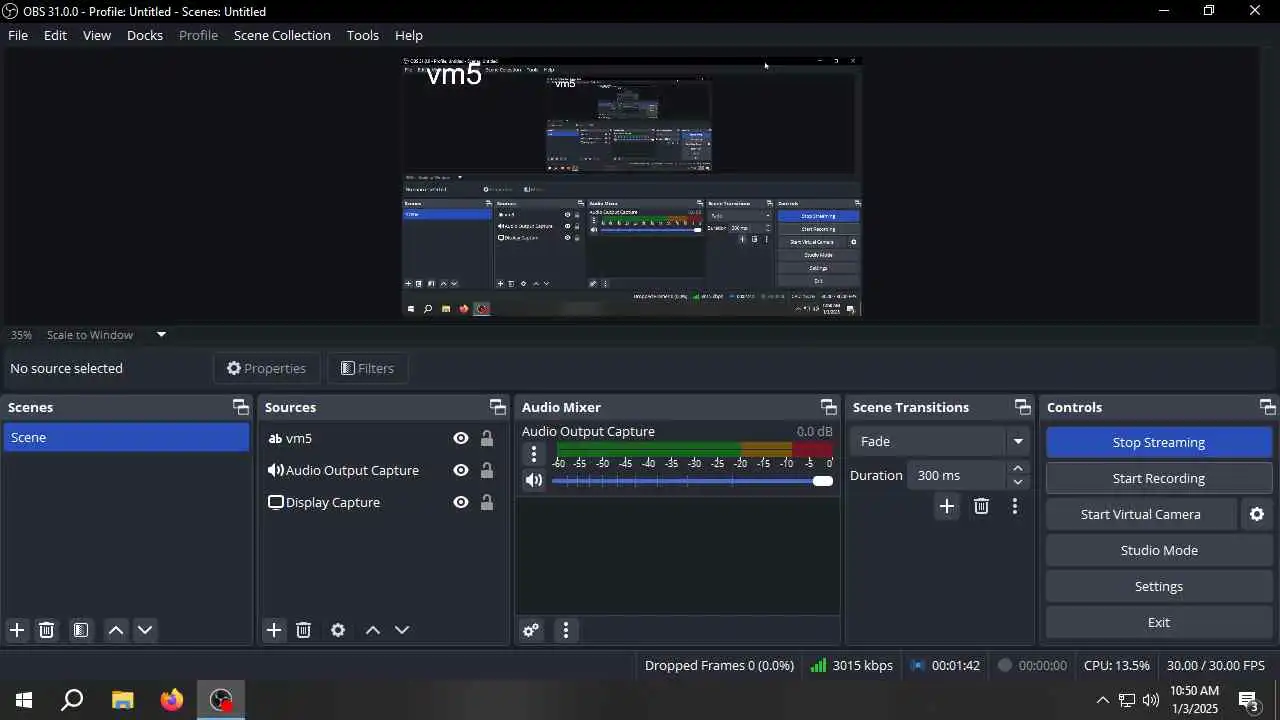The image size is (1280, 720).
Task: Undock the Scenes panel
Action: click(241, 407)
